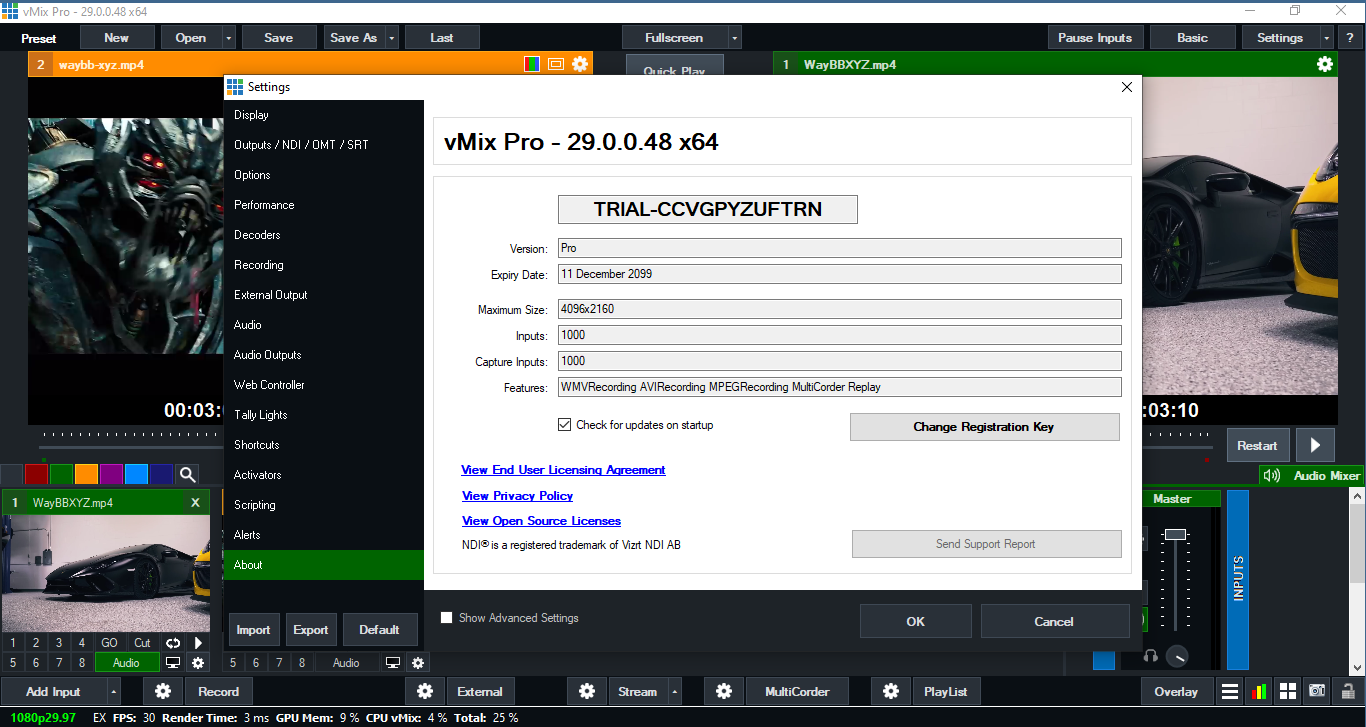Viewport: 1366px width, 727px height.
Task: Open streaming settings gear beside Stream
Action: point(587,691)
